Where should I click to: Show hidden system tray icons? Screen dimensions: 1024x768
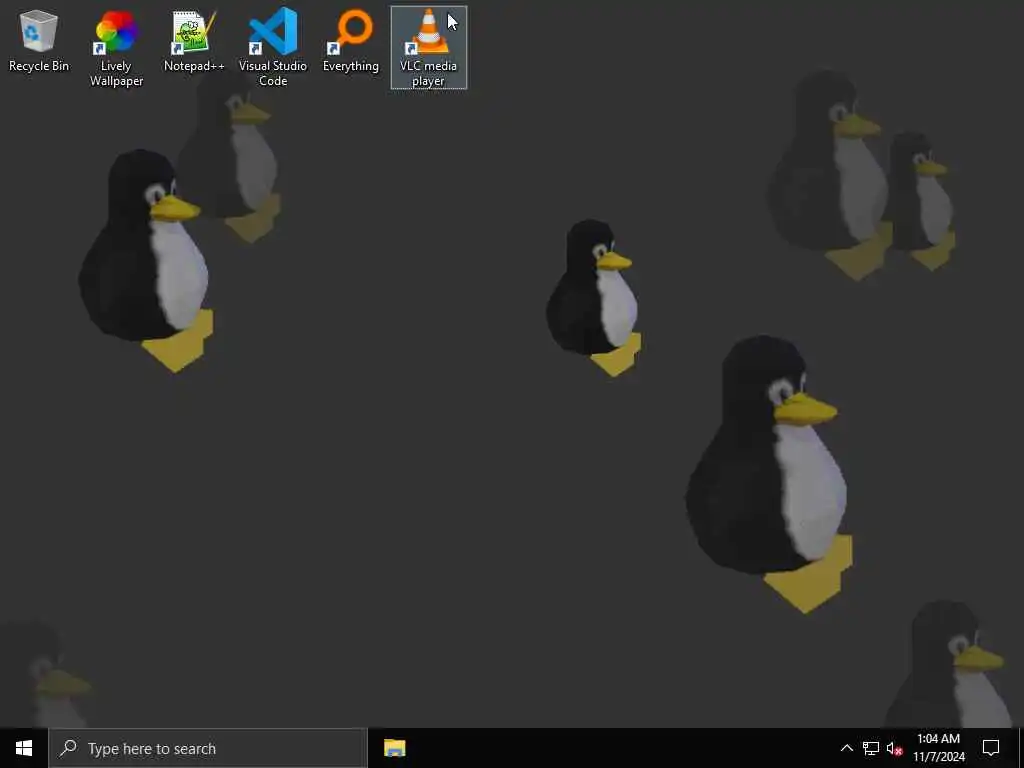pos(846,748)
